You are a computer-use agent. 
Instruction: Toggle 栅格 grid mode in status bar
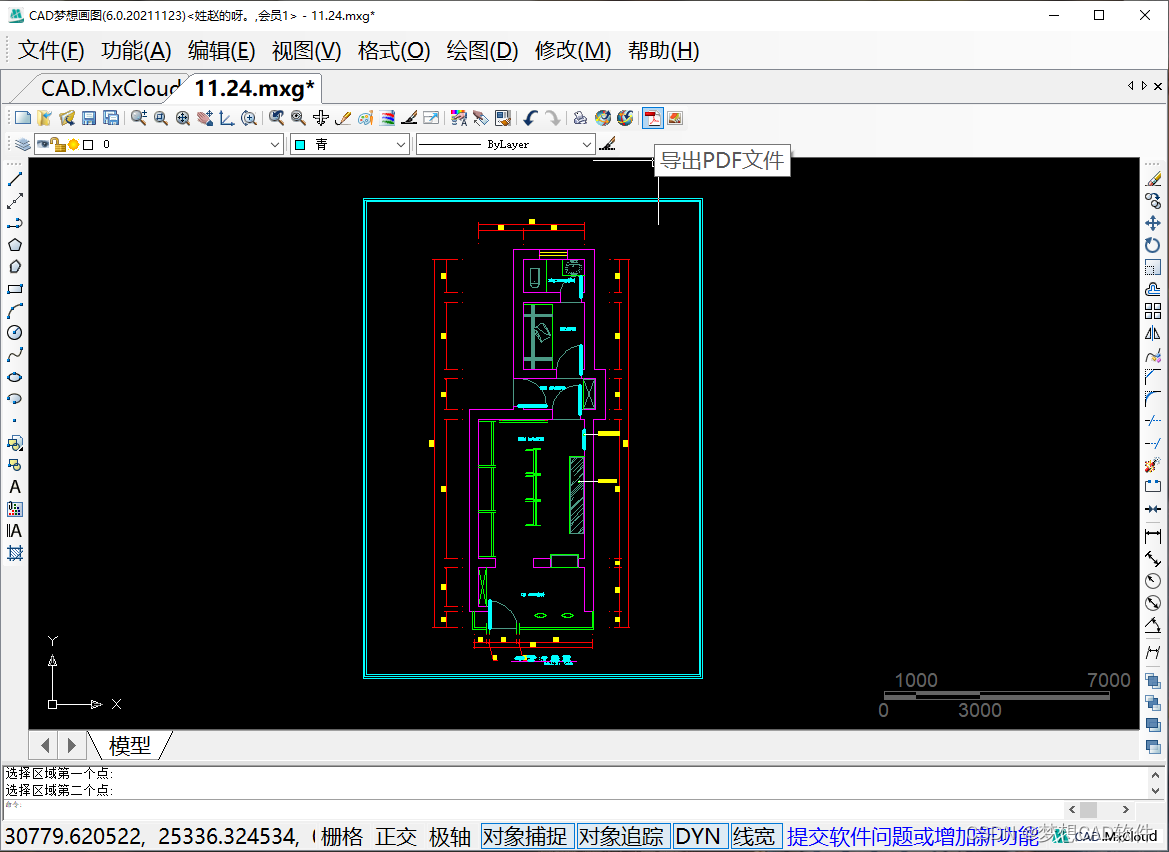coord(342,836)
